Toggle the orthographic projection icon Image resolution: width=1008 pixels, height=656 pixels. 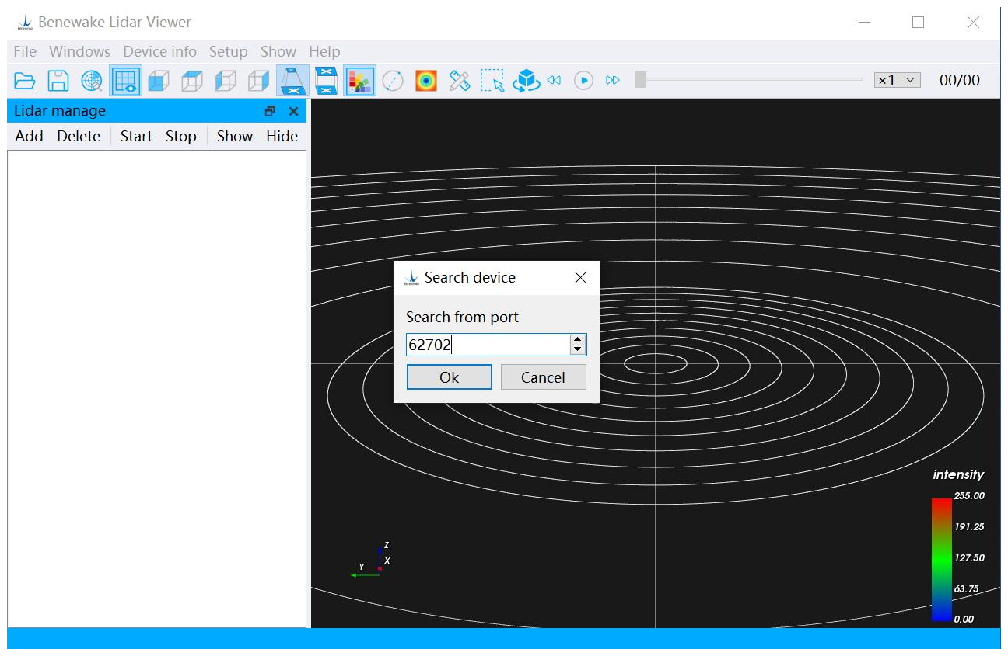tap(326, 81)
